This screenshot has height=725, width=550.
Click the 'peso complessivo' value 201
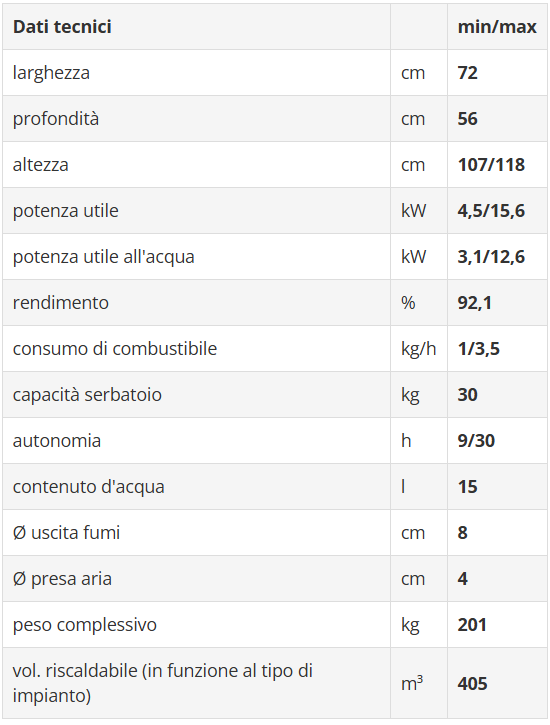[x=472, y=625]
